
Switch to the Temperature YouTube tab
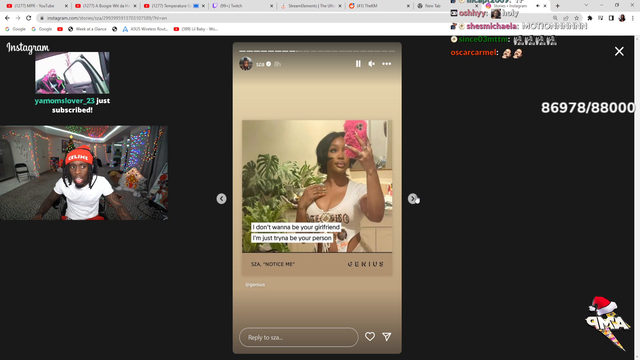click(x=171, y=6)
